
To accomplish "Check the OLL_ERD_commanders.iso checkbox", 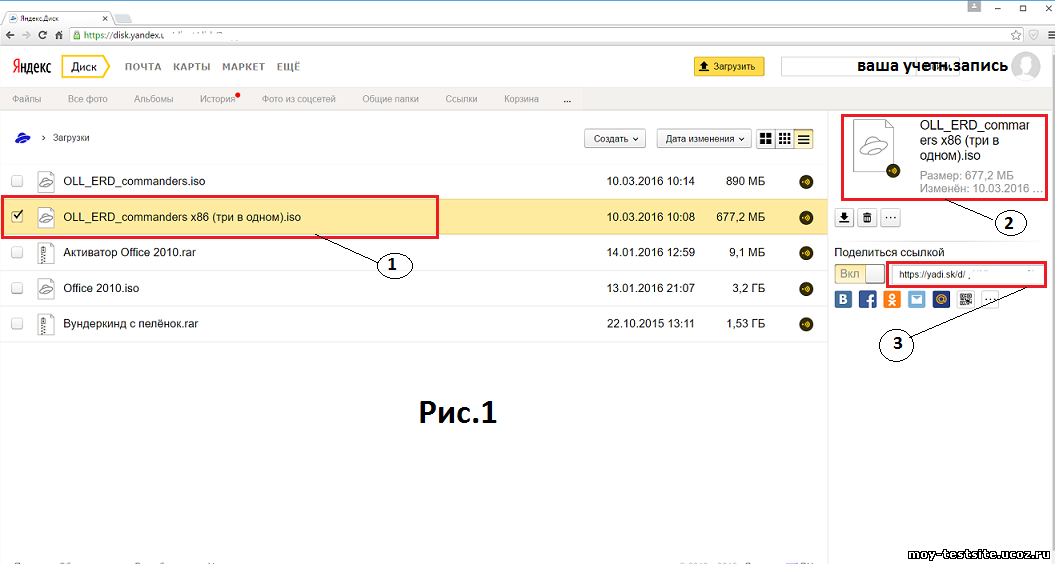I will 17,181.
